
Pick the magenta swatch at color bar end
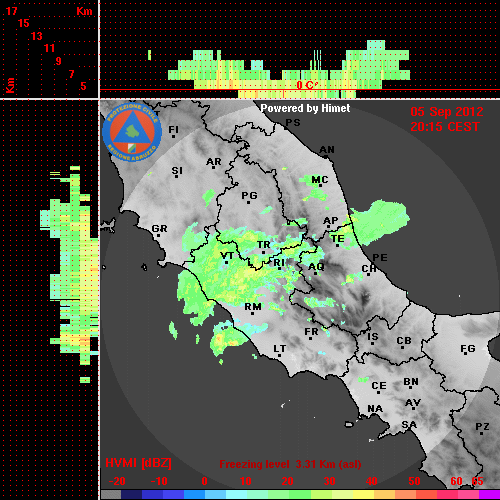(489, 495)
